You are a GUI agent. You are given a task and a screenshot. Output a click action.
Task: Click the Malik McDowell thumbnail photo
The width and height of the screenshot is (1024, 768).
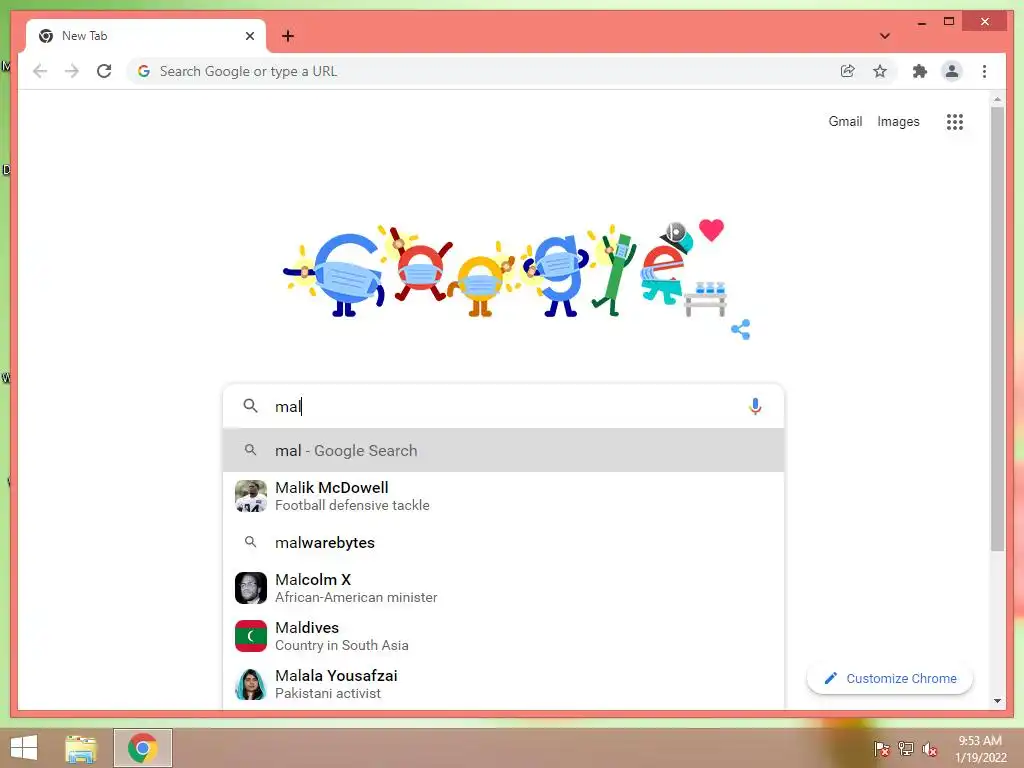251,496
